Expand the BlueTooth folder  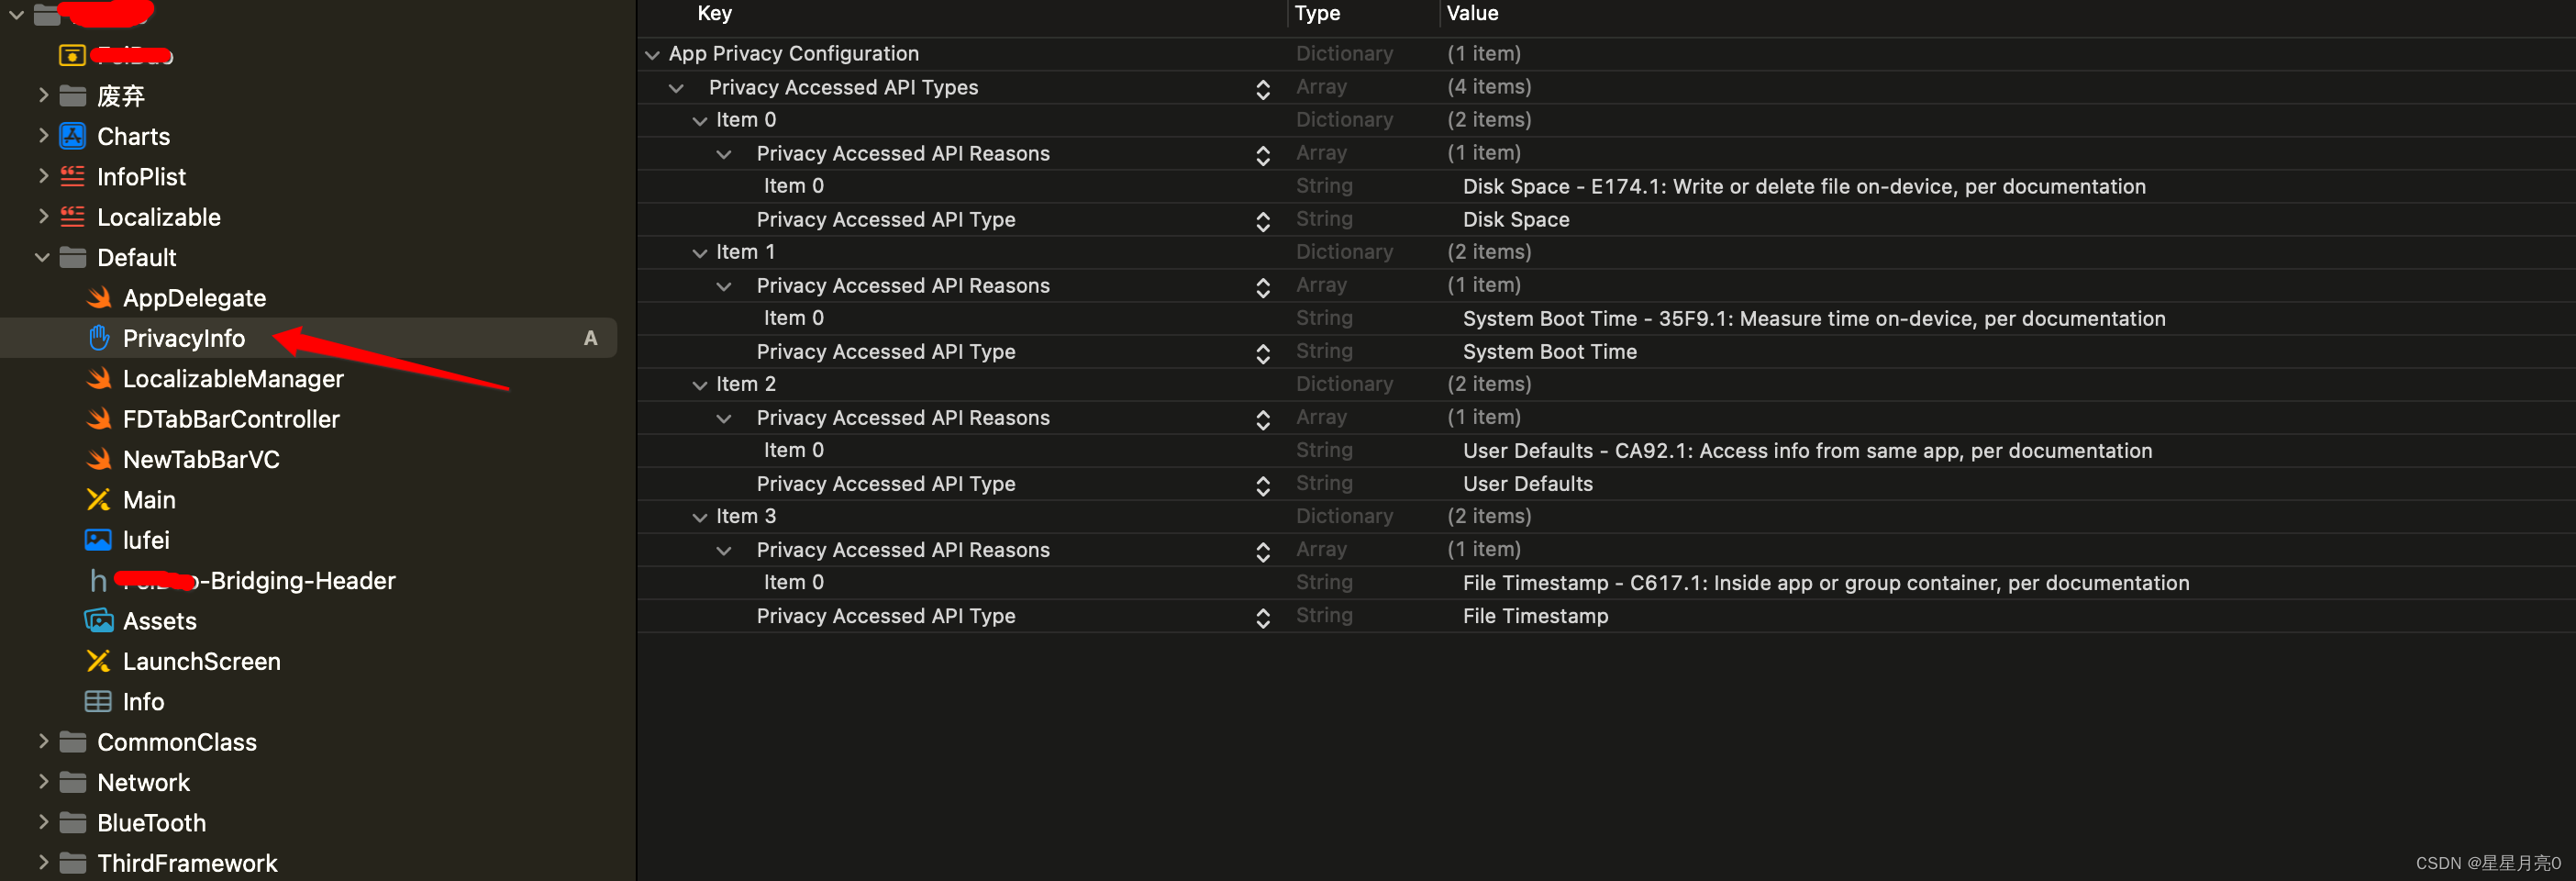[43, 822]
